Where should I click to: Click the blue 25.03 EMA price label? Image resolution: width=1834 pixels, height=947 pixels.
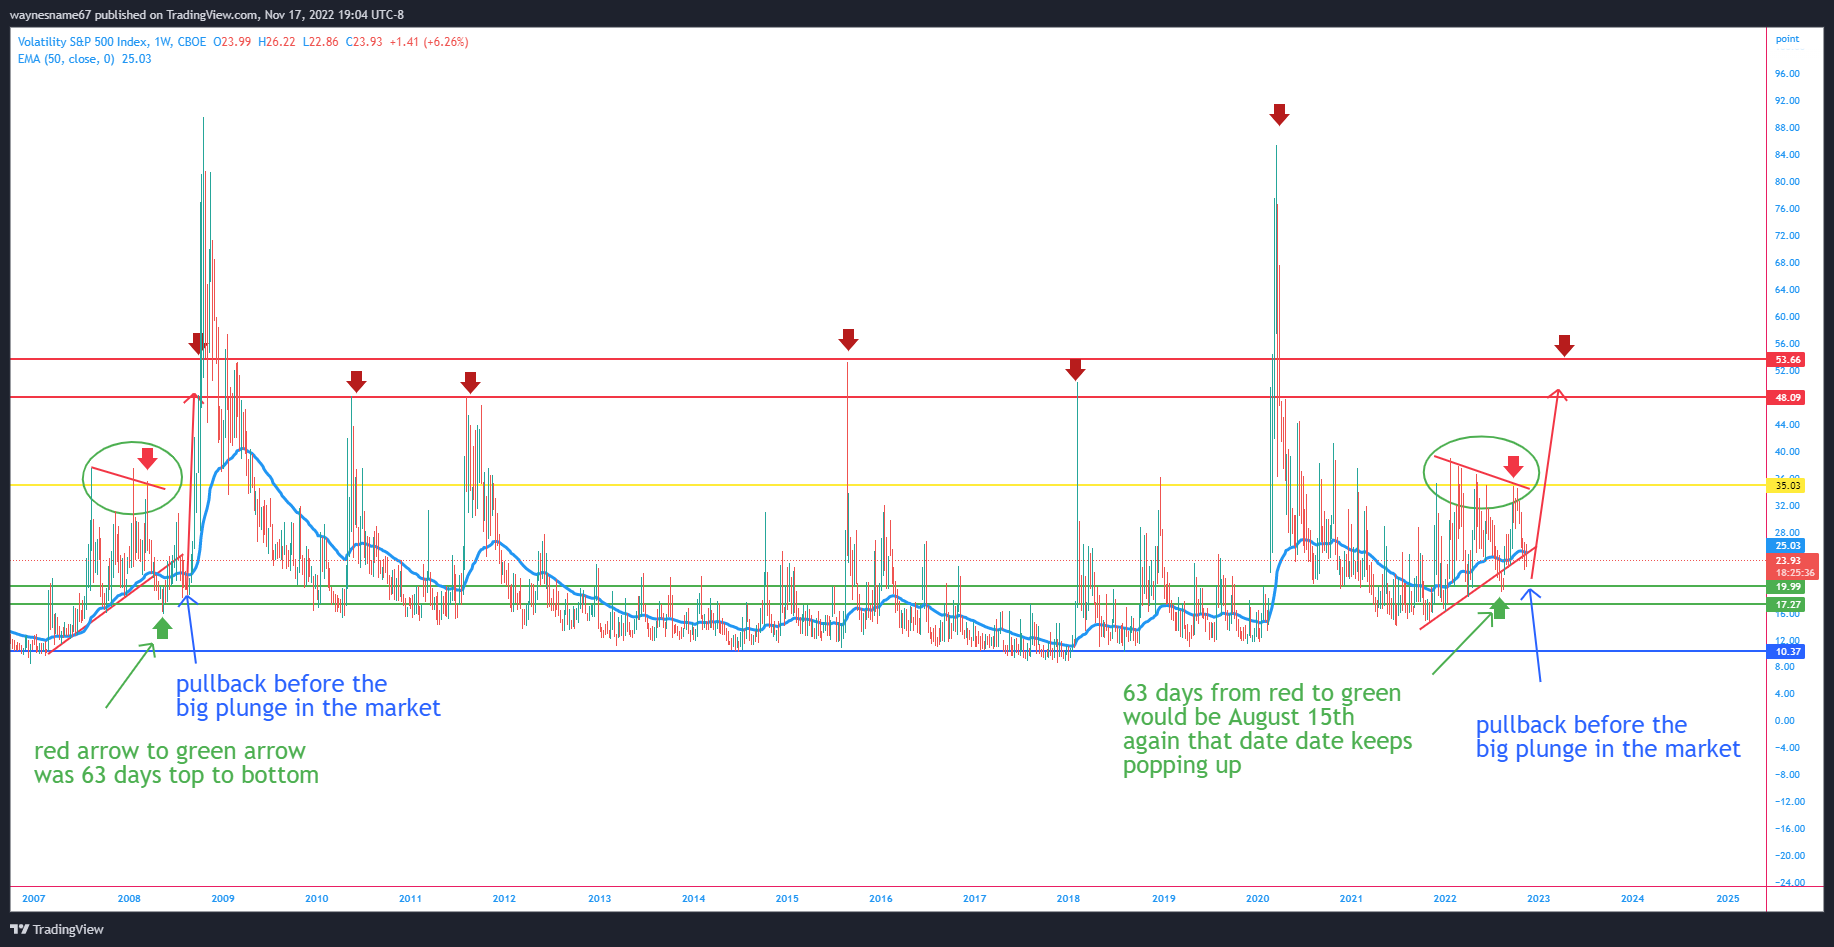[1788, 546]
